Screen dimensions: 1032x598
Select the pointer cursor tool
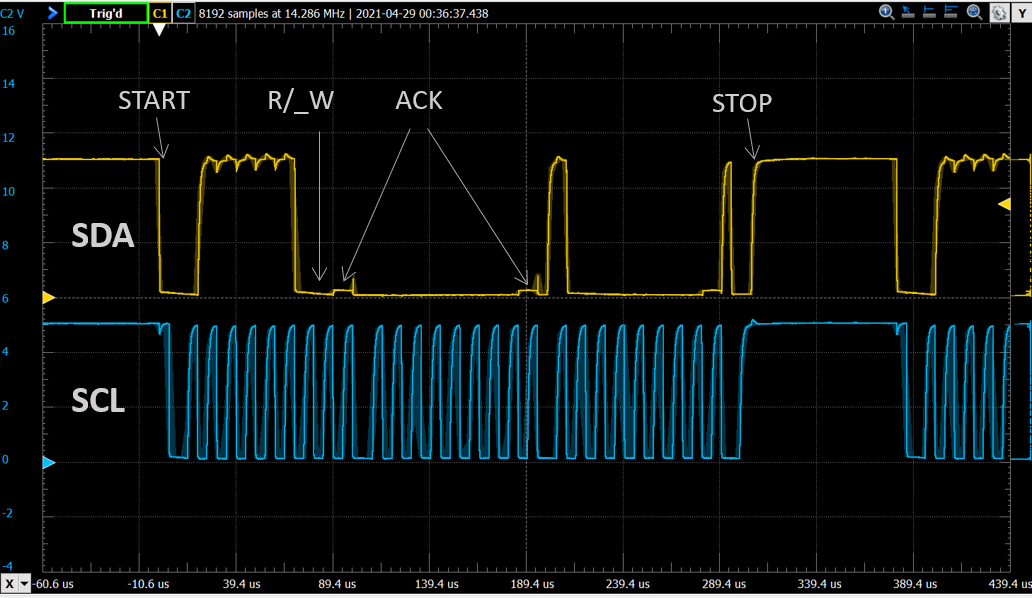click(907, 12)
